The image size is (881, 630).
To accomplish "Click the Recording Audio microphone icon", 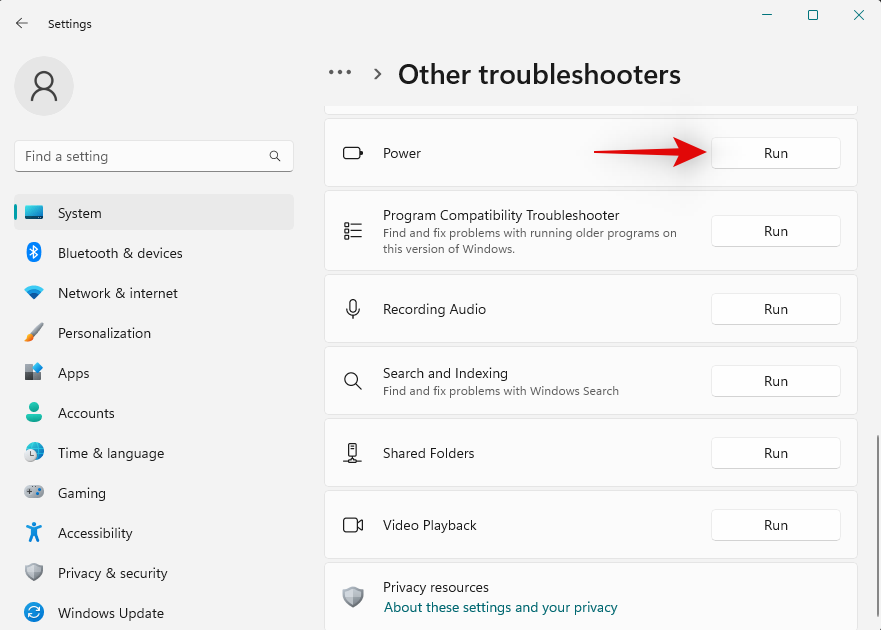I will point(353,309).
